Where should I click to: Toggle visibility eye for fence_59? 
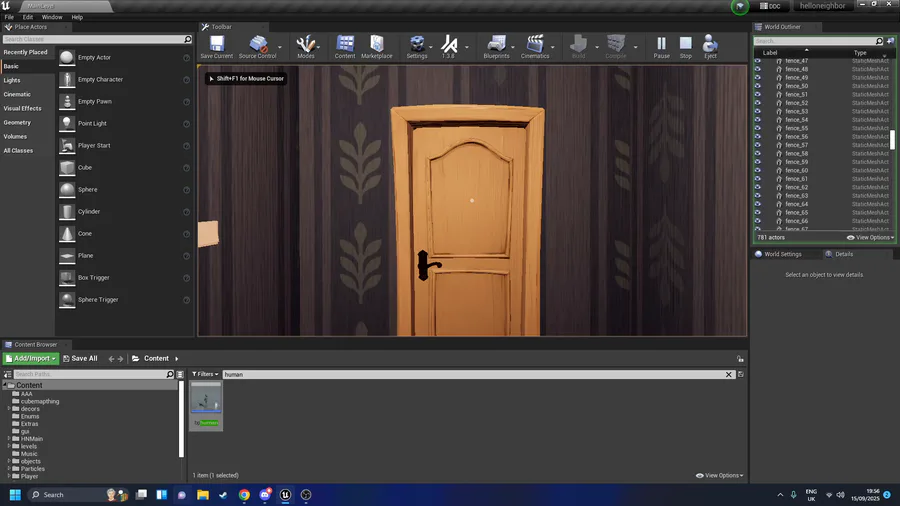[758, 162]
